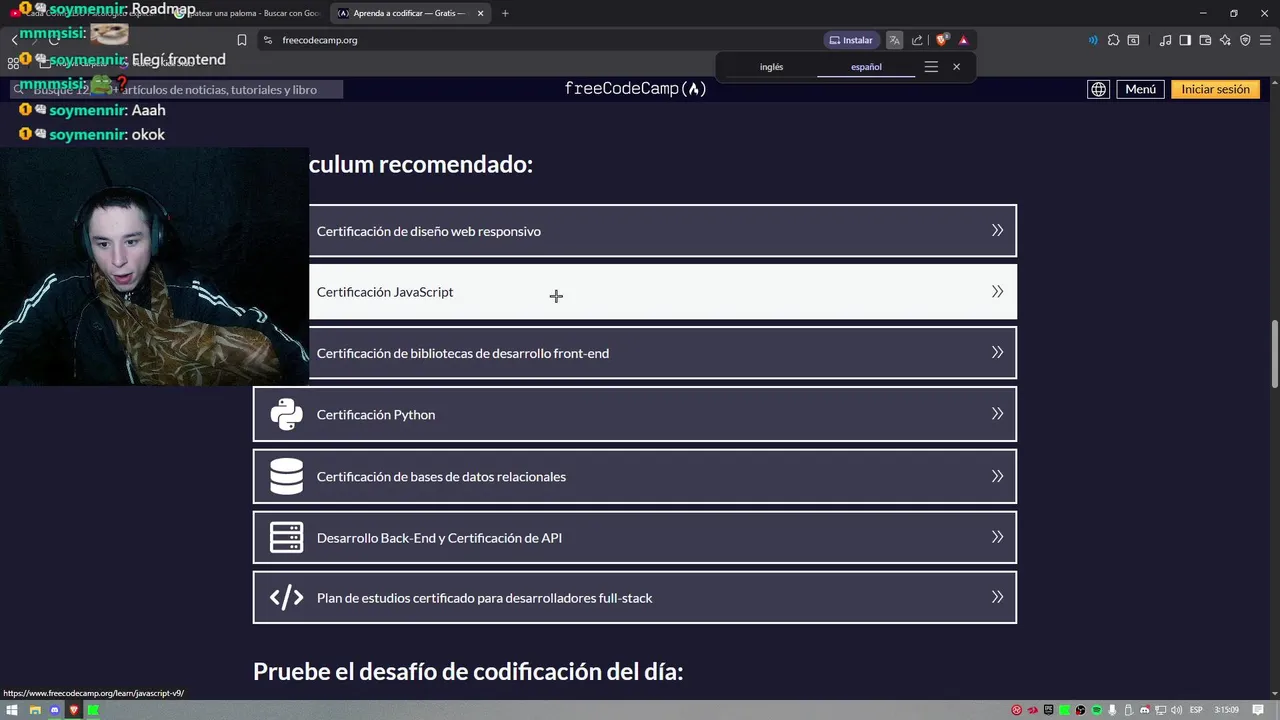Screen dimensions: 1280x720
Task: Click double chevron on Python row
Action: [x=997, y=413]
